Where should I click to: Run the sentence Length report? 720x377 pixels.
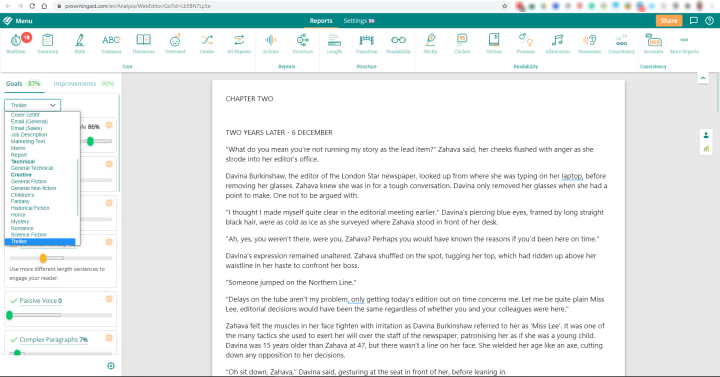coord(334,44)
